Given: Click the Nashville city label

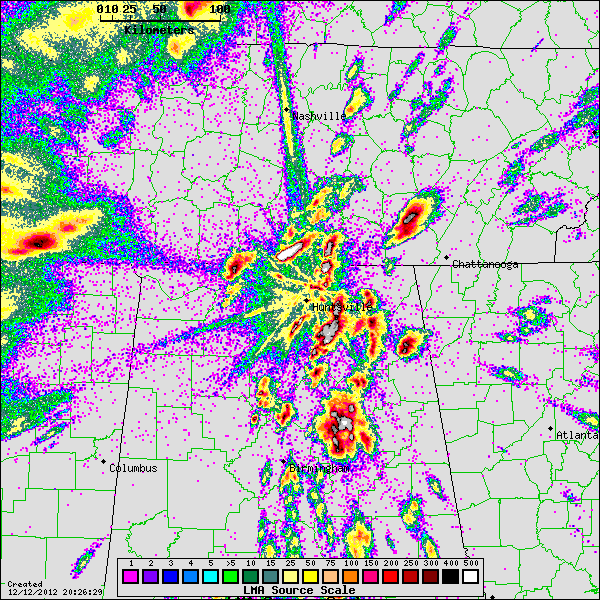Looking at the screenshot, I should click(x=319, y=116).
